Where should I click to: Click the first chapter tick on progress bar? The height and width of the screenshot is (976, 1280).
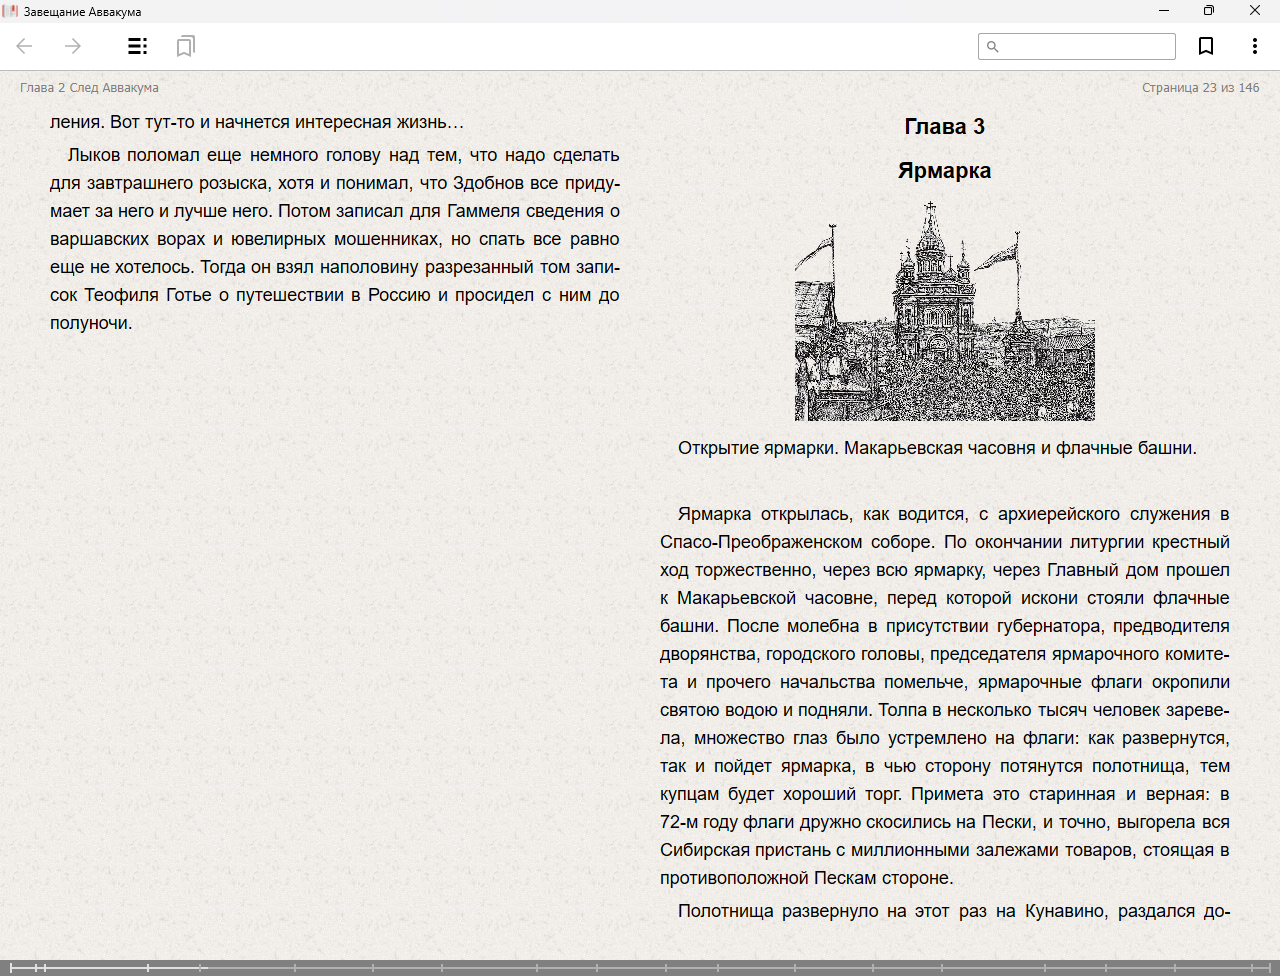(11, 968)
